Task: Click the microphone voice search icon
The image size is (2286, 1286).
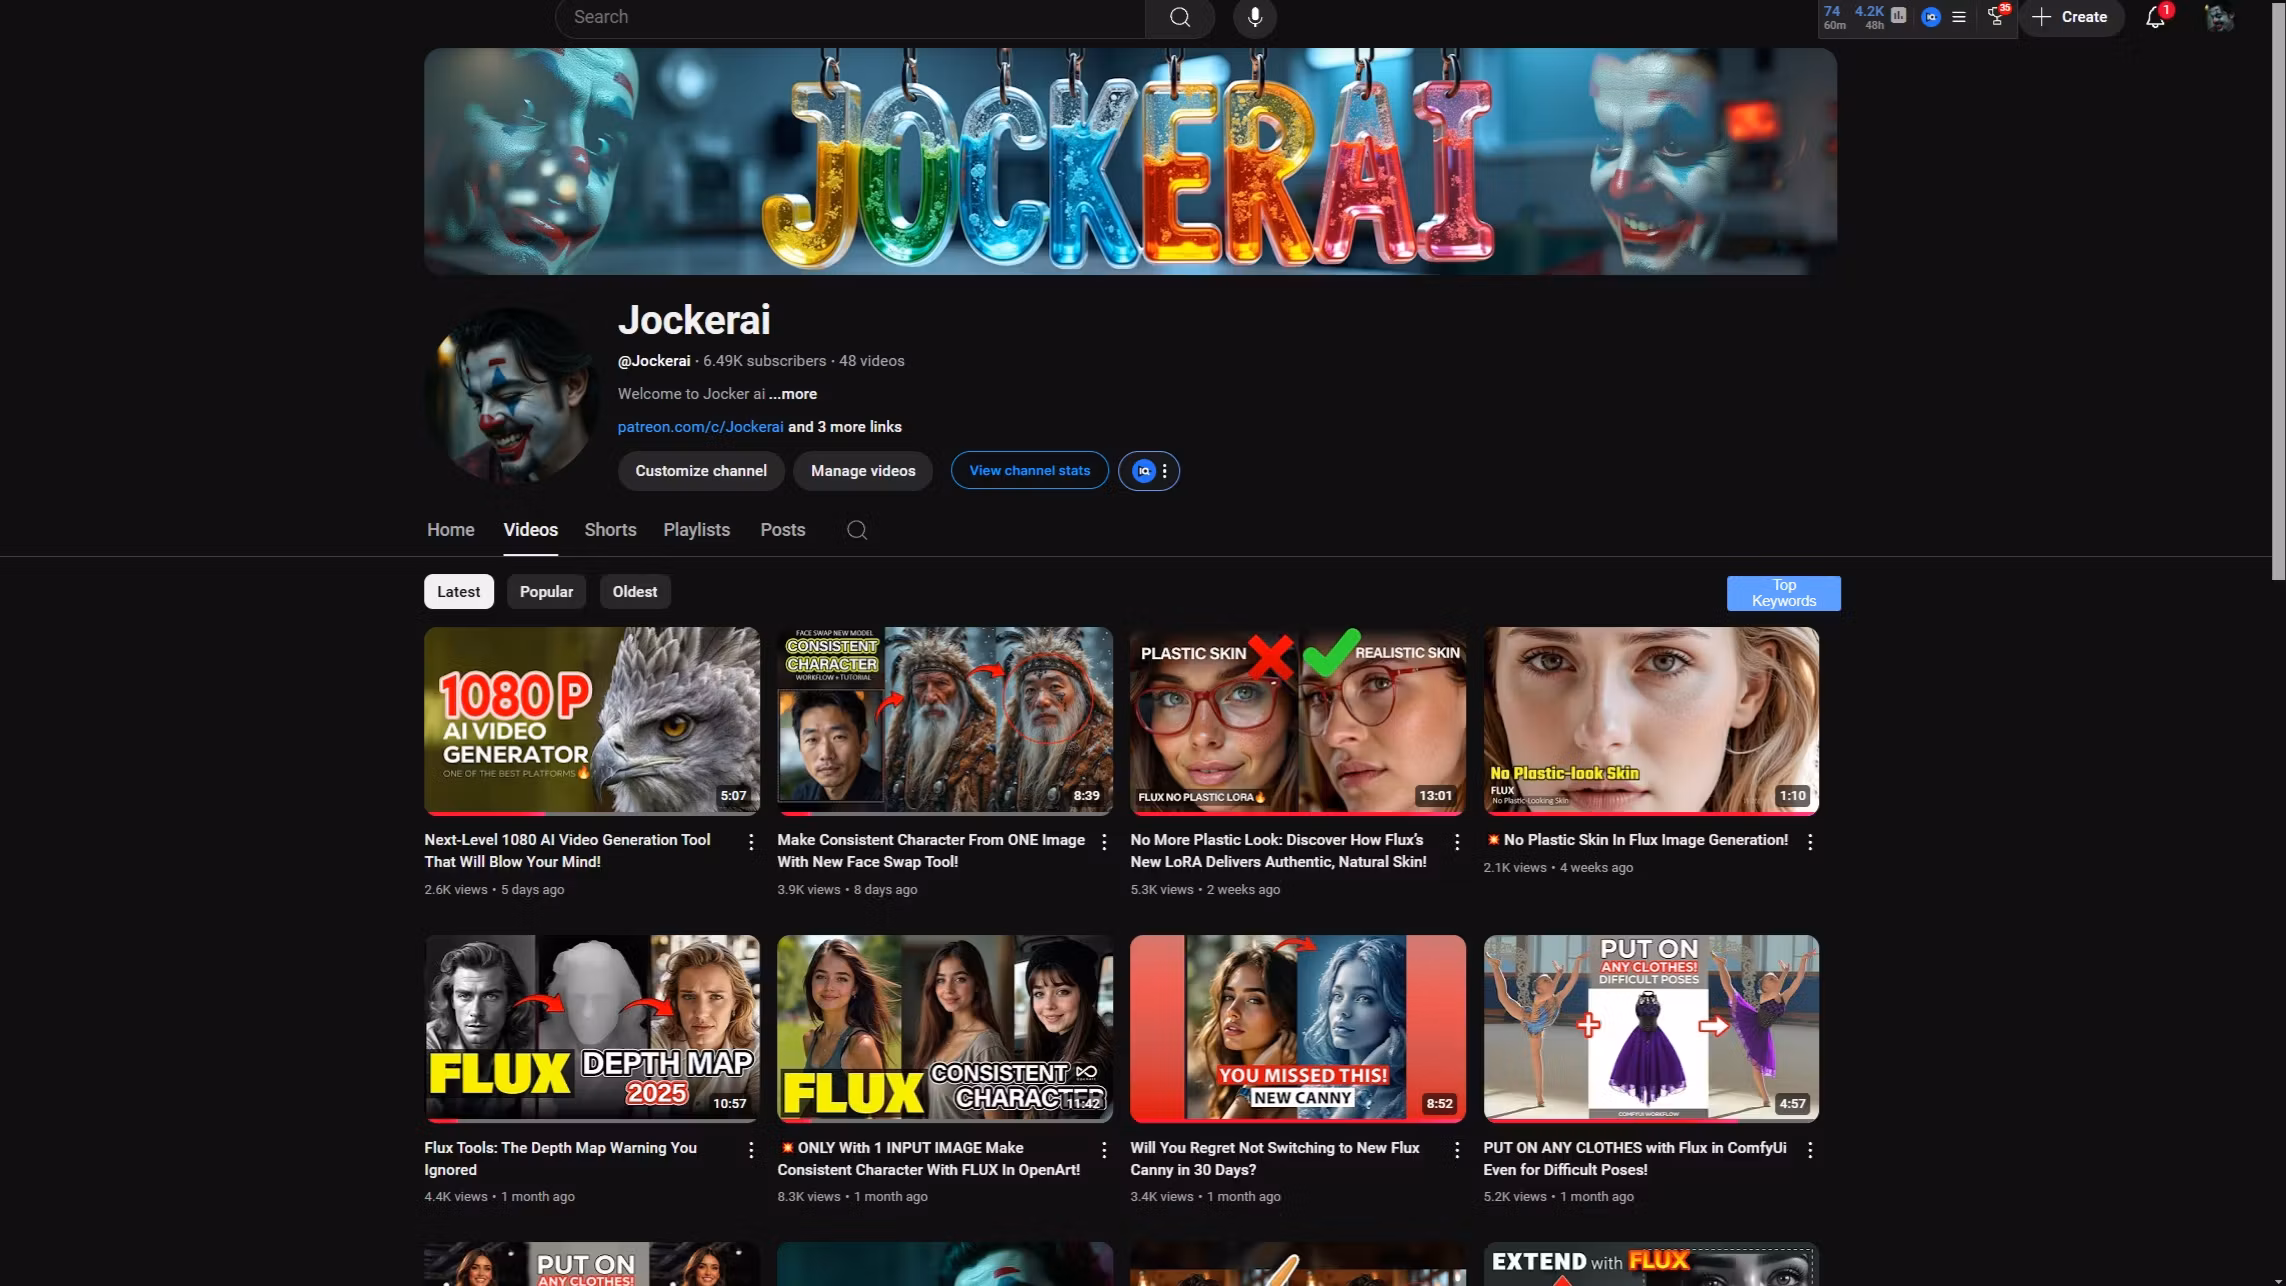Action: pos(1254,17)
